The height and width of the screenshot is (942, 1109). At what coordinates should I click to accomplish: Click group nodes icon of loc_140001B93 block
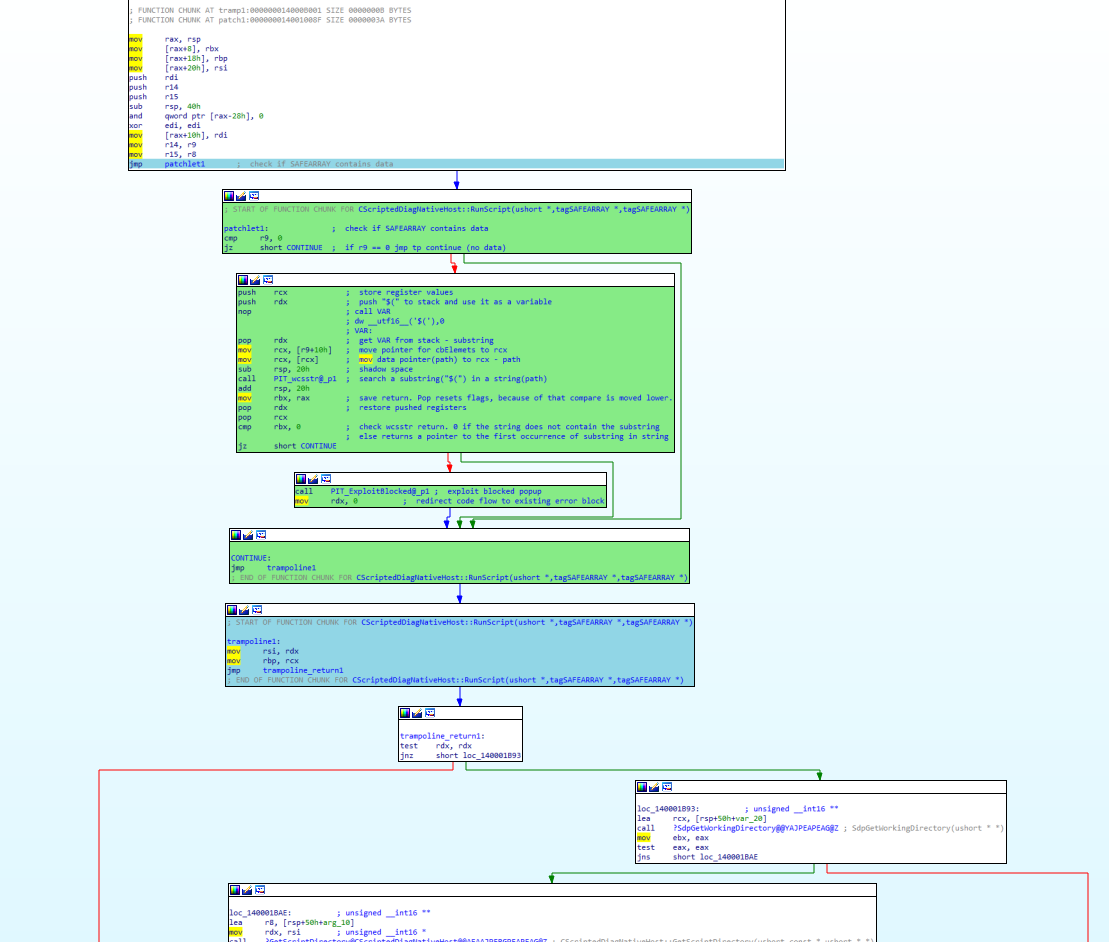click(667, 787)
